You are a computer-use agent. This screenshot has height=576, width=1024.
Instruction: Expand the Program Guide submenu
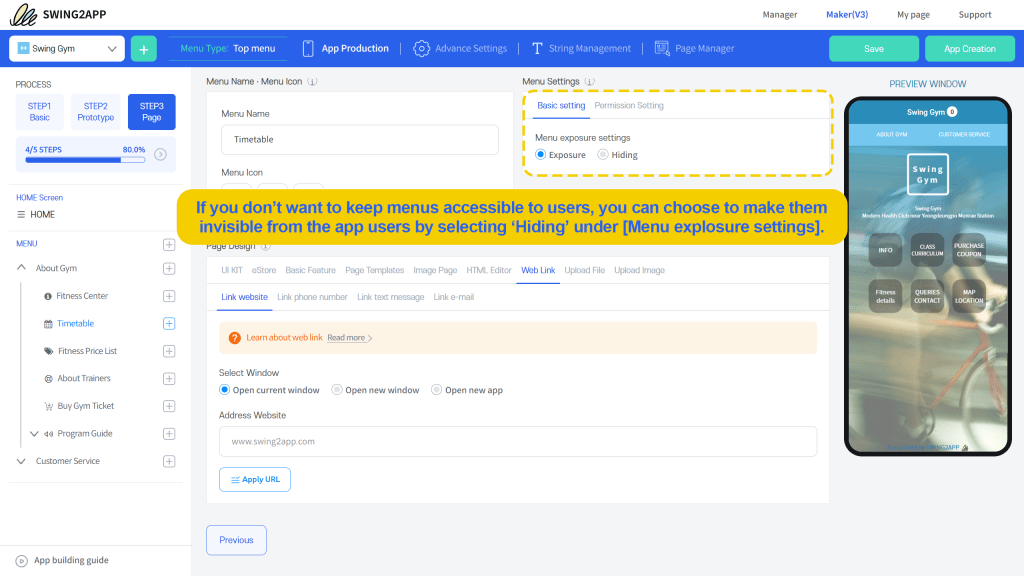tap(34, 434)
